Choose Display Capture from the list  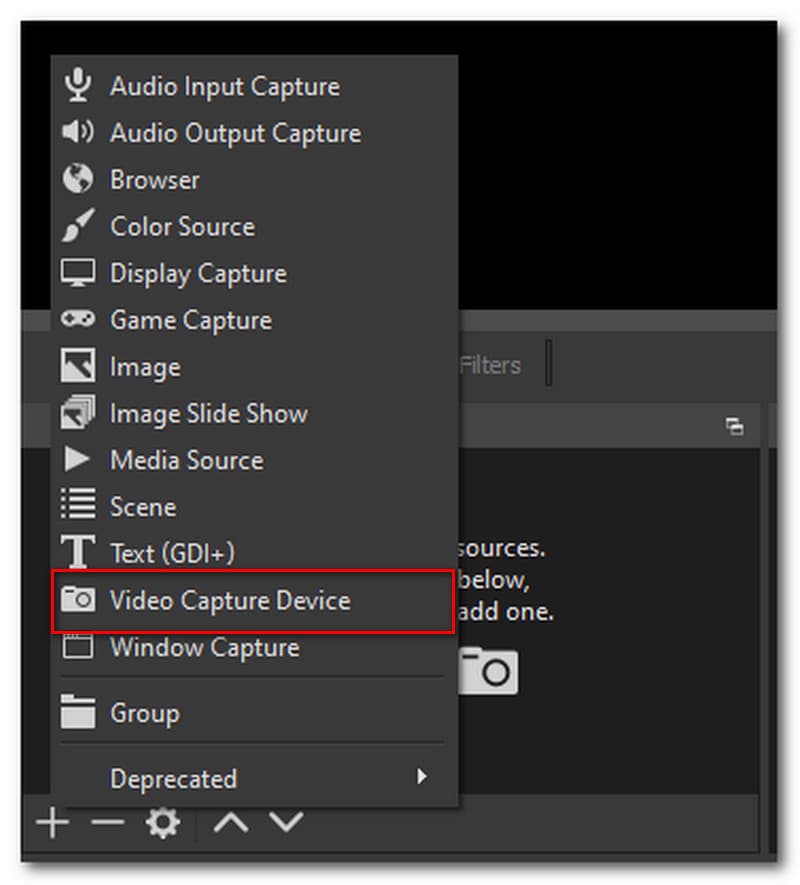click(x=254, y=273)
